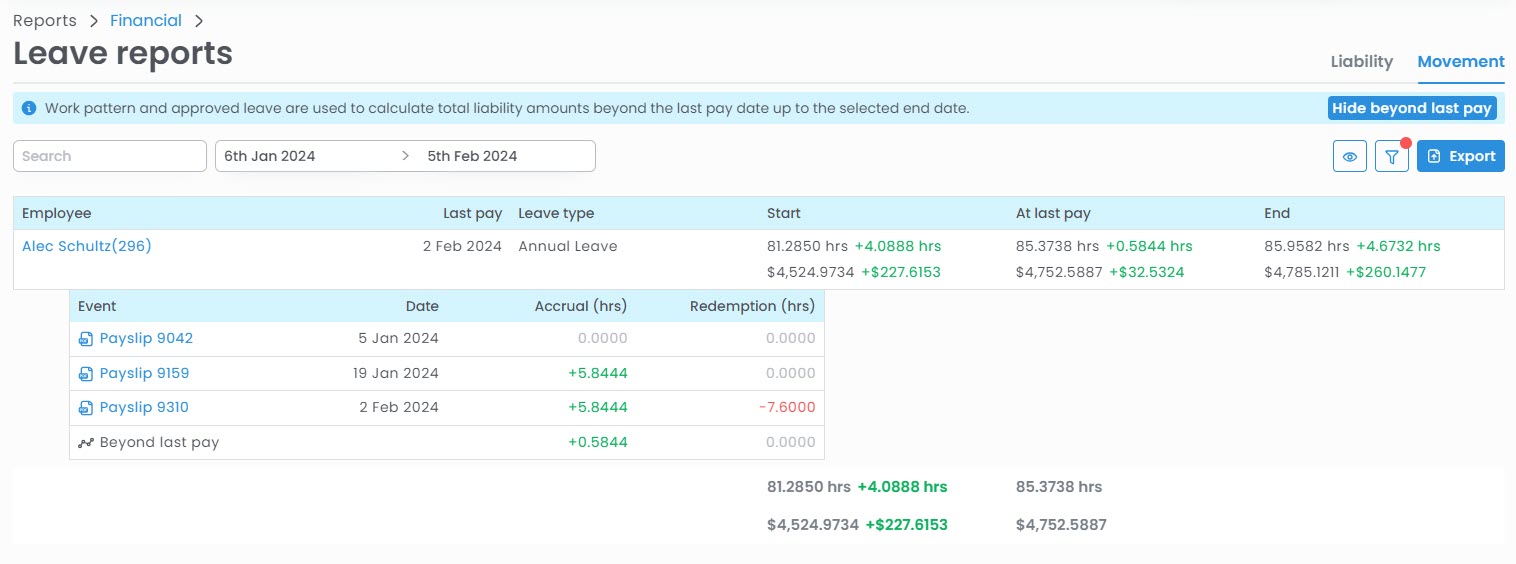The height and width of the screenshot is (564, 1516).
Task: Go to Financial in the breadcrumb
Action: pos(146,21)
